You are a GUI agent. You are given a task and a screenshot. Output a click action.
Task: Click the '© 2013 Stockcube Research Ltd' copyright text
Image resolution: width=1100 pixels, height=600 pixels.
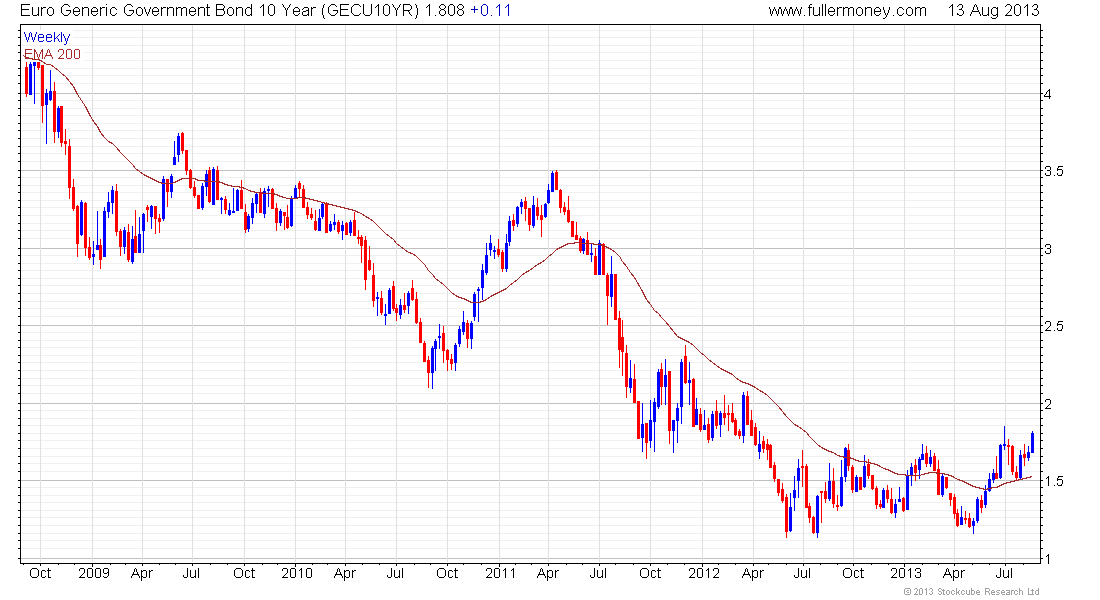[x=971, y=592]
